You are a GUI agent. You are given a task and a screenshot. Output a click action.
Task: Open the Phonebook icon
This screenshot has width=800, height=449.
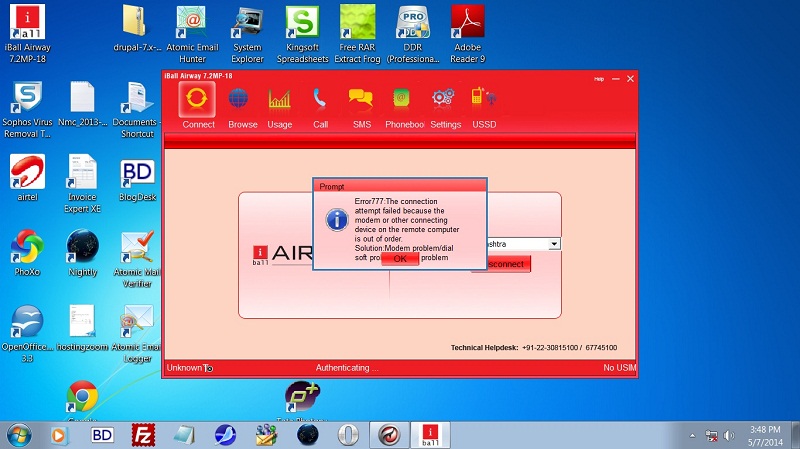pyautogui.click(x=402, y=103)
